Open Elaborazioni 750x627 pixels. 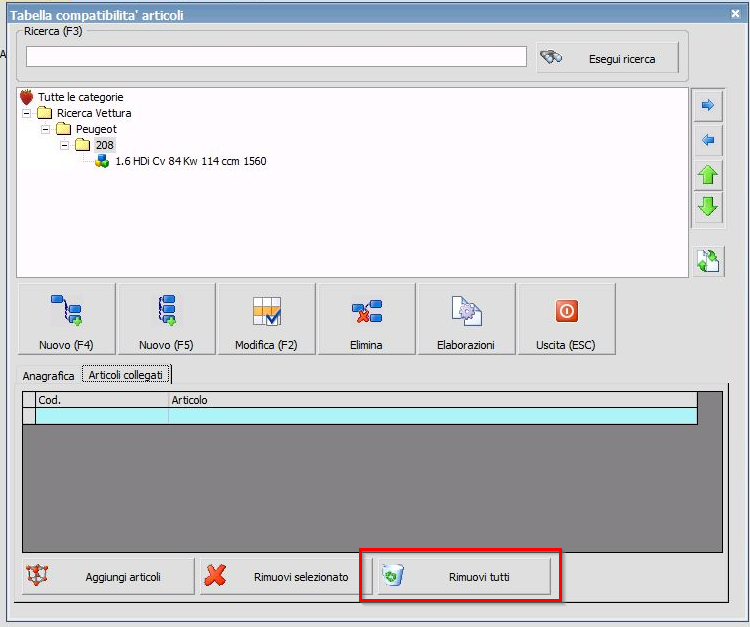coord(466,319)
